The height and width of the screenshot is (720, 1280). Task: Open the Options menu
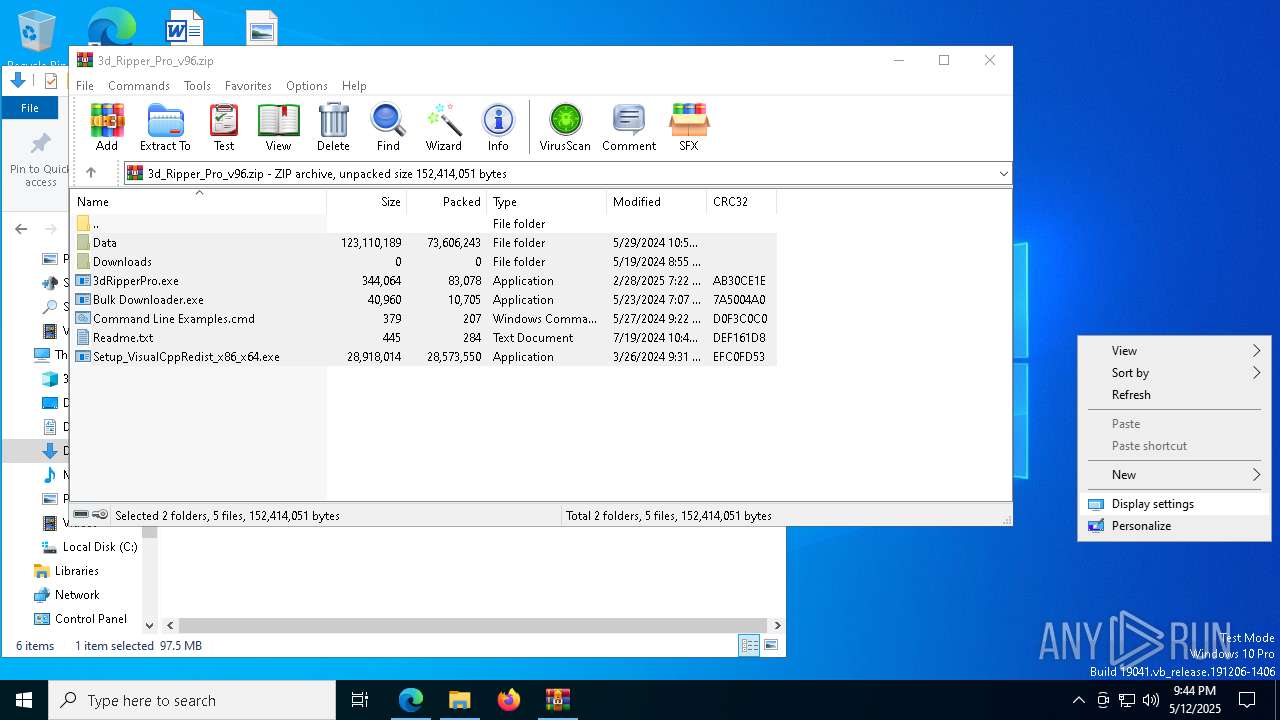pos(307,86)
